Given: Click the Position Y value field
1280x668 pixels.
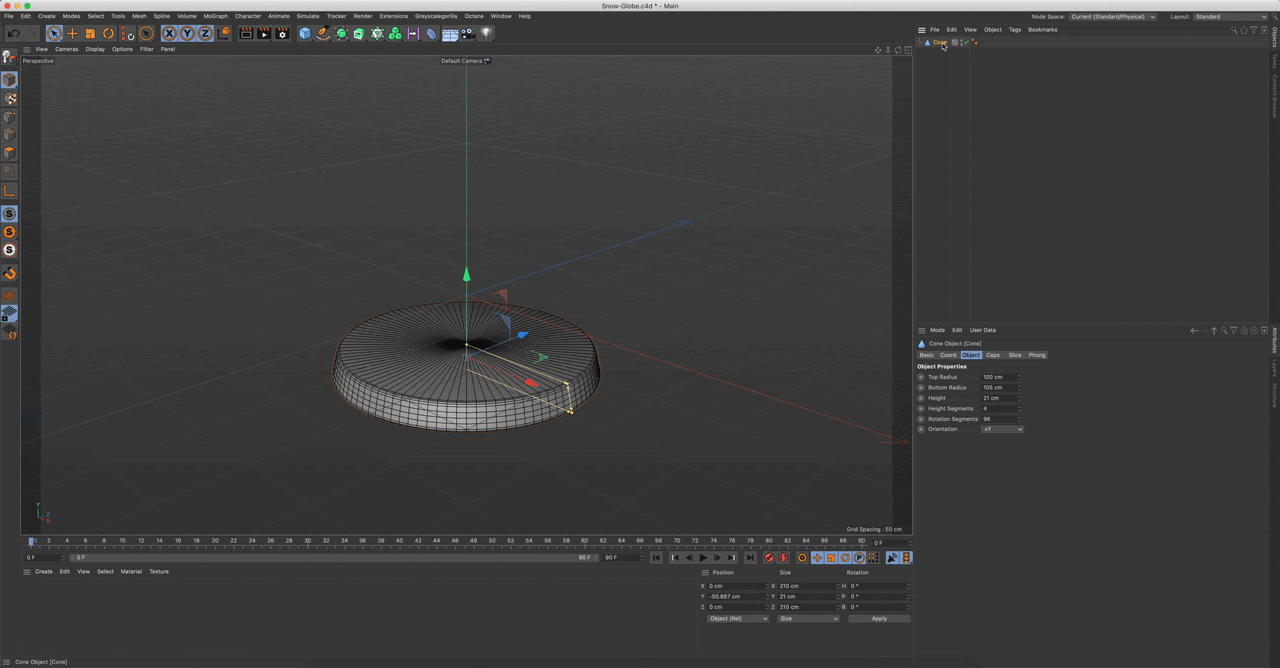Looking at the screenshot, I should coord(736,597).
